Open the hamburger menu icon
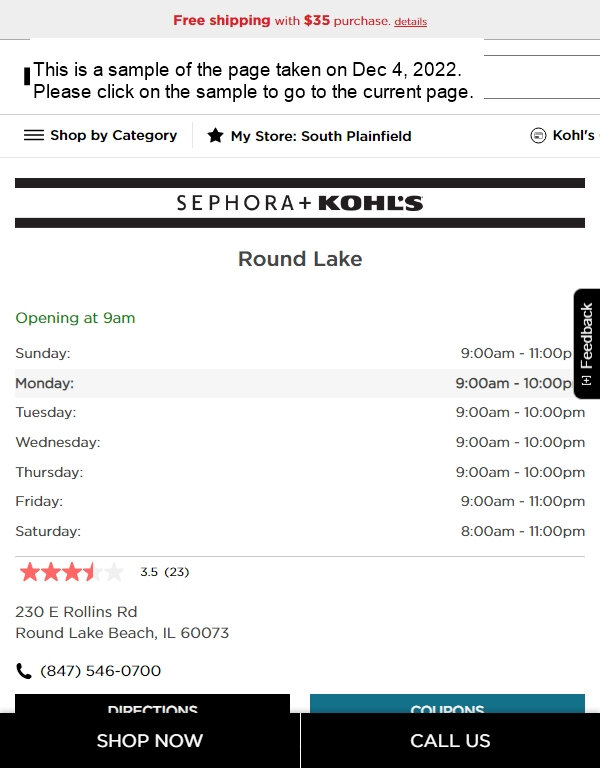This screenshot has height=768, width=600. (34, 135)
